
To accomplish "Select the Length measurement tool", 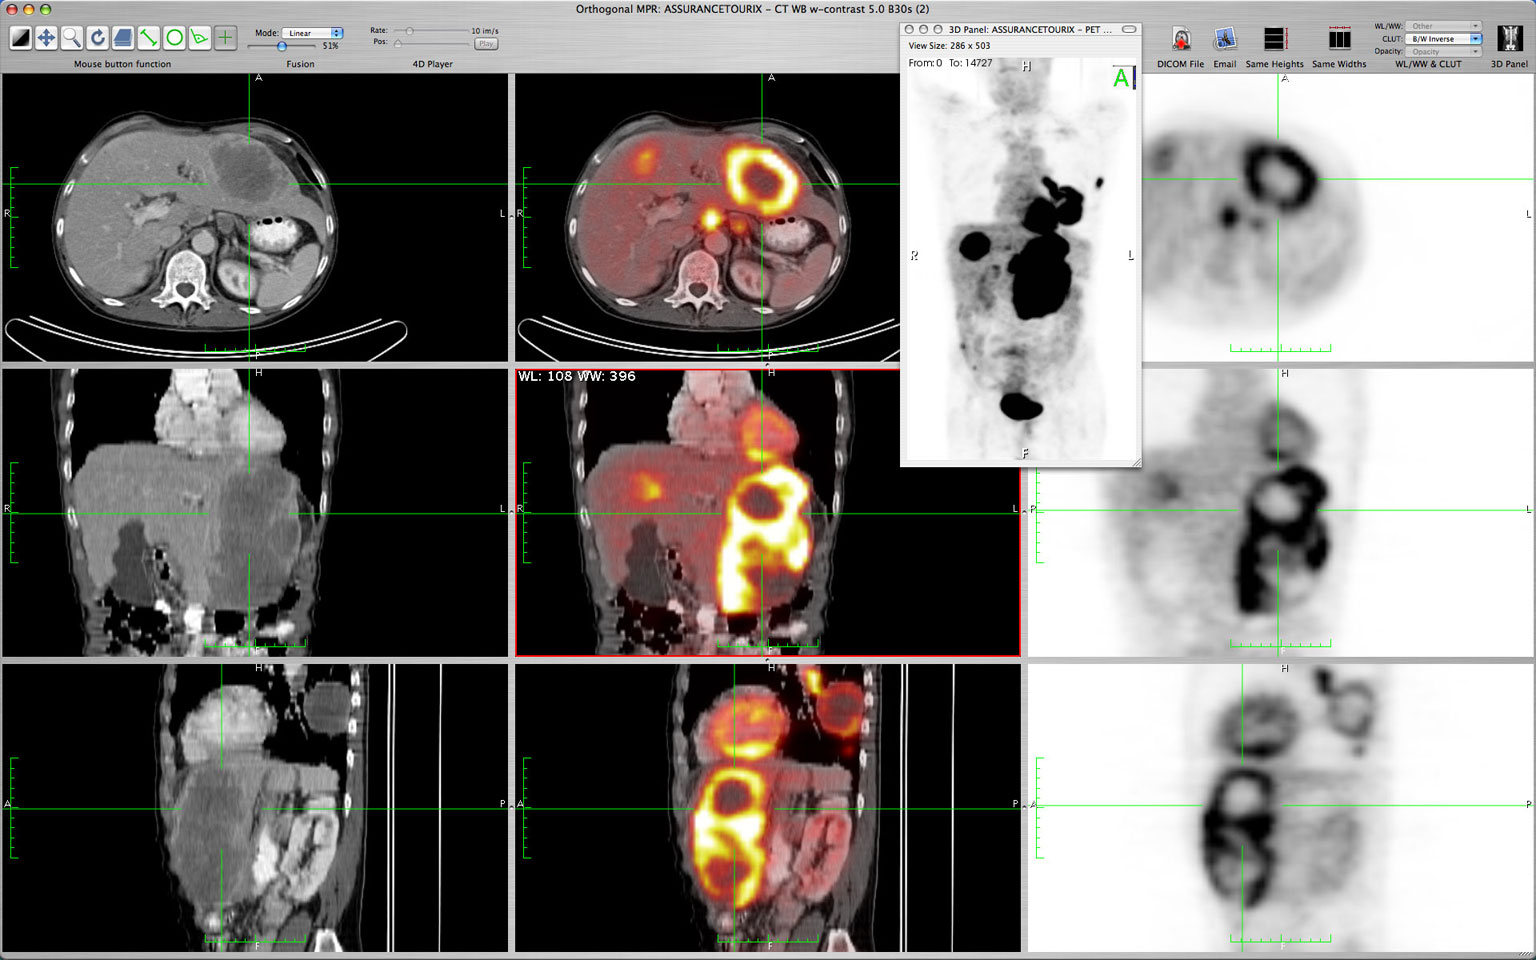I will coord(148,38).
